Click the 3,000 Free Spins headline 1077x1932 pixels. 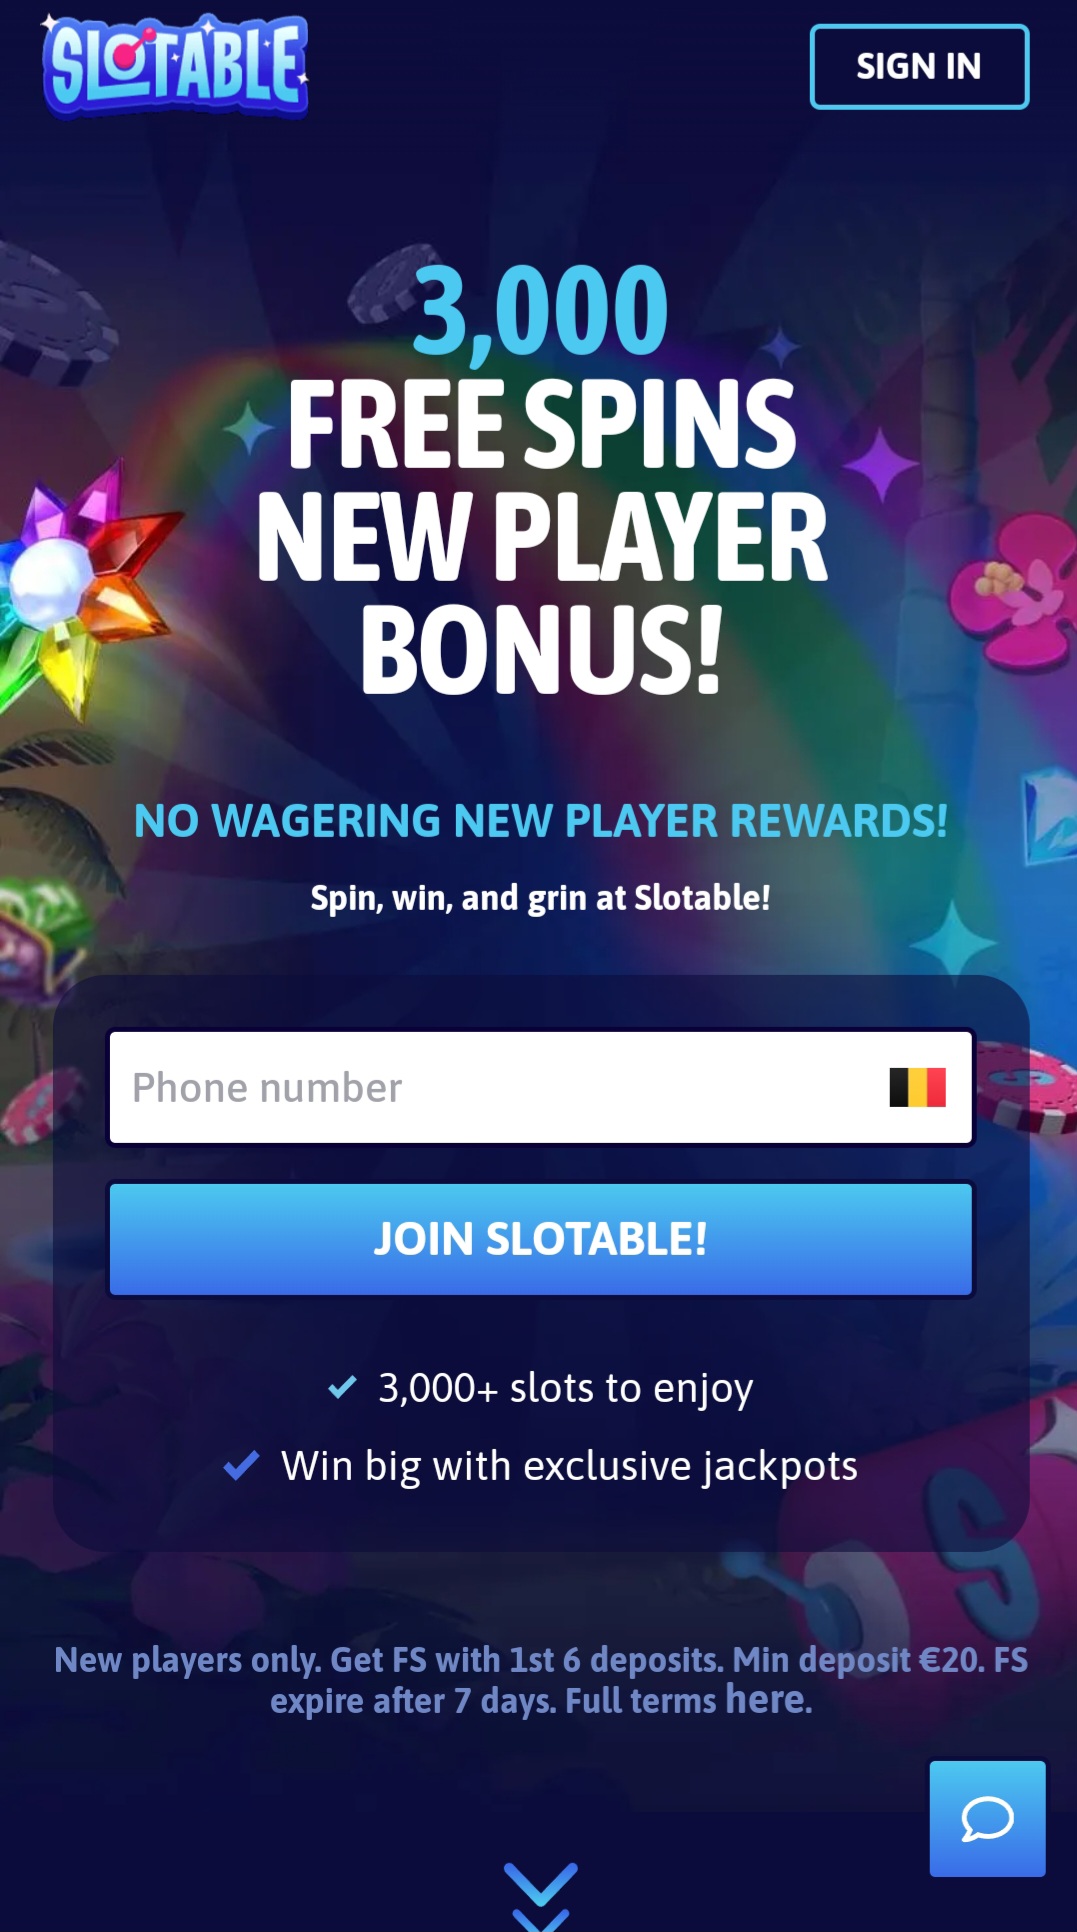click(x=540, y=478)
